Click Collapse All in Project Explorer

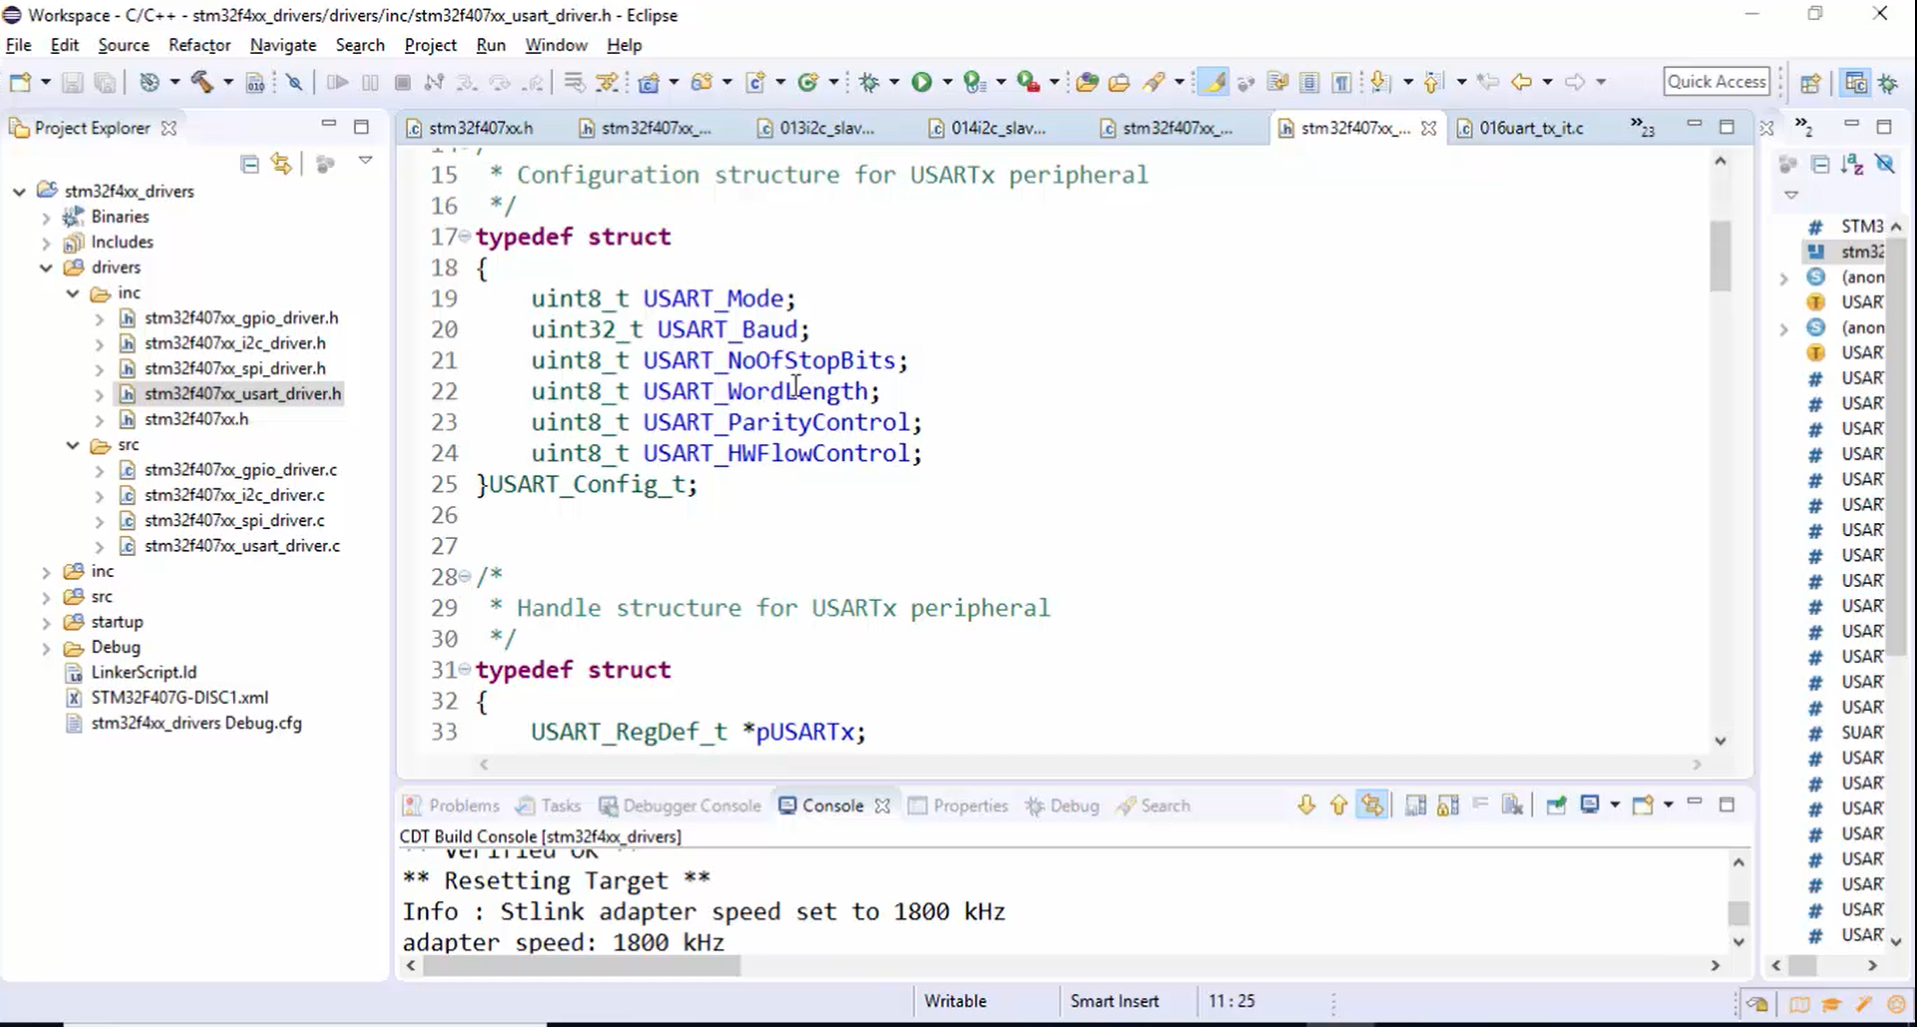(x=249, y=164)
